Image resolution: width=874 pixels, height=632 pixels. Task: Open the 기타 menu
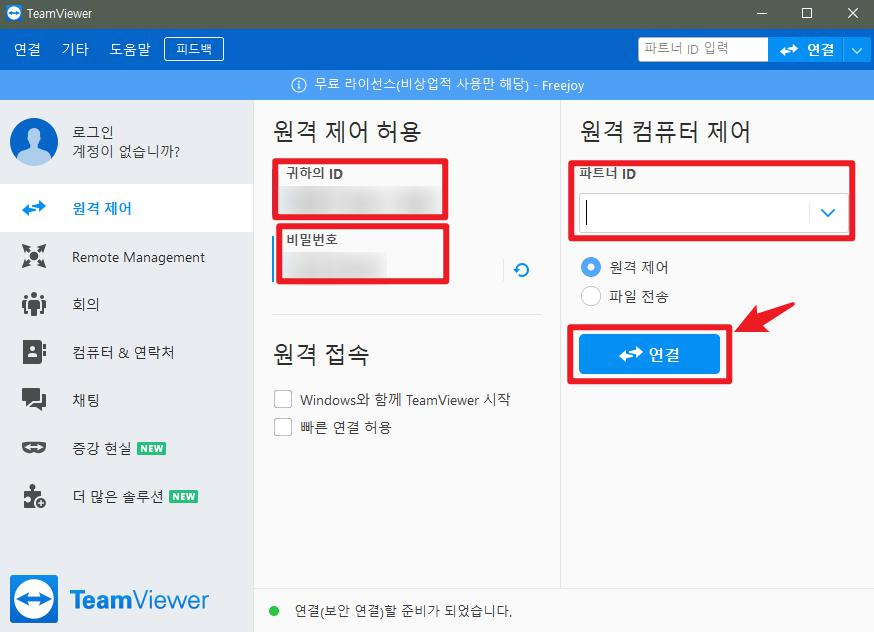[75, 49]
